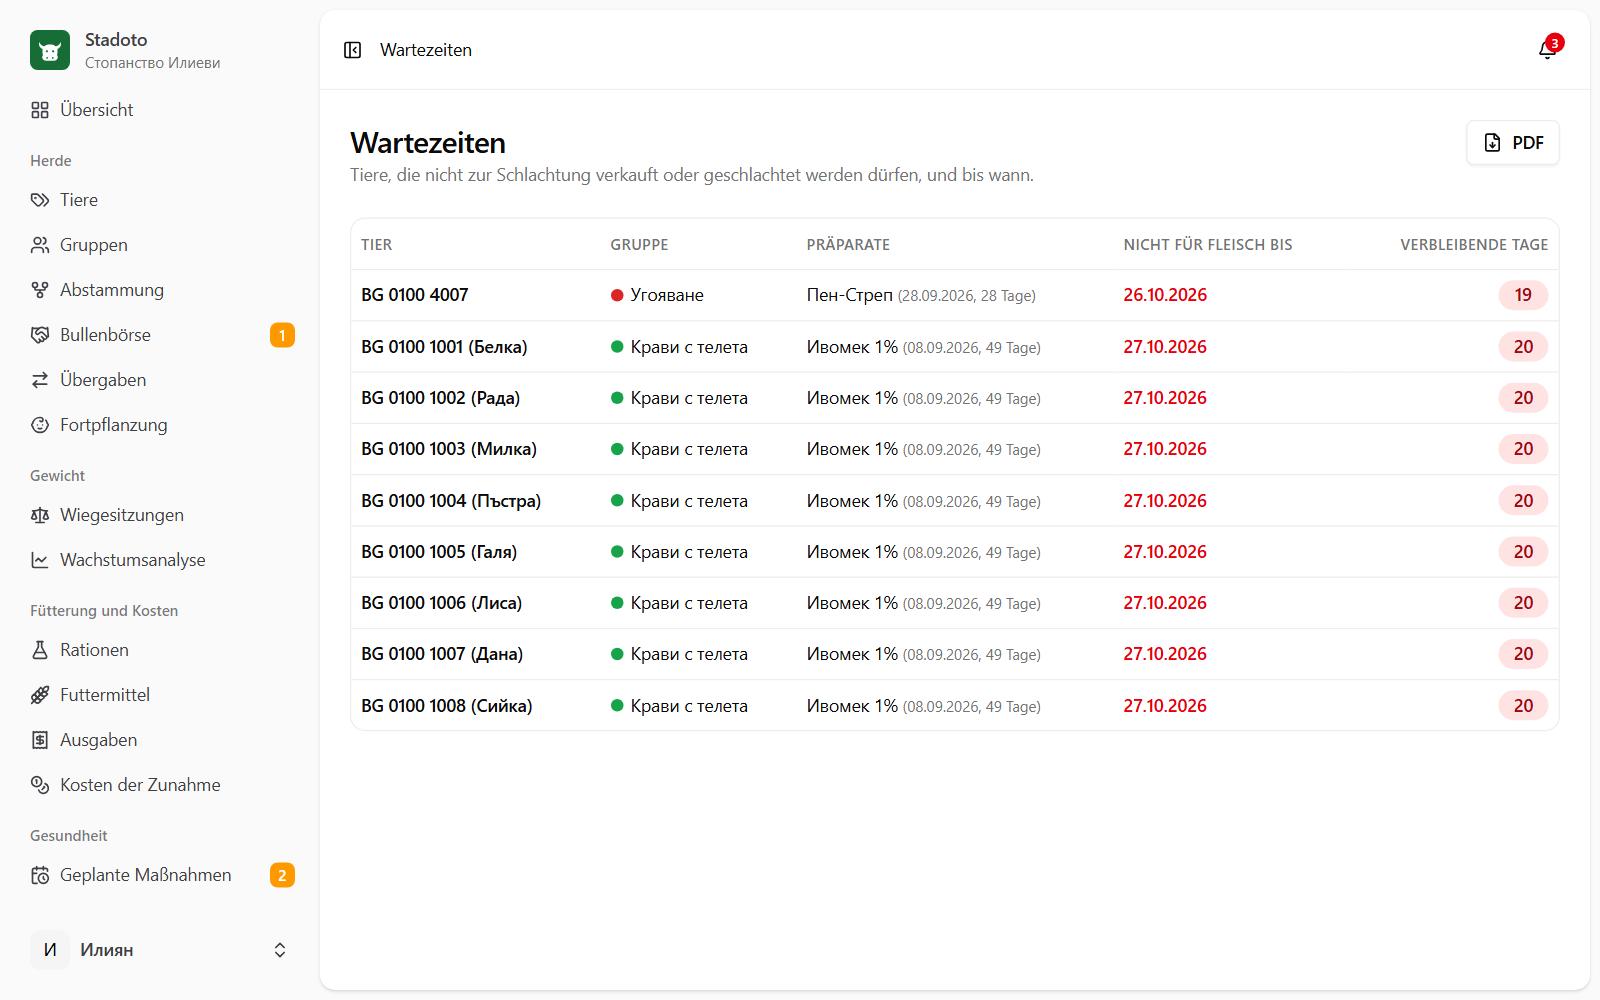
Task: Click the Geplante Maßnahmen badge showing 2
Action: tap(282, 875)
